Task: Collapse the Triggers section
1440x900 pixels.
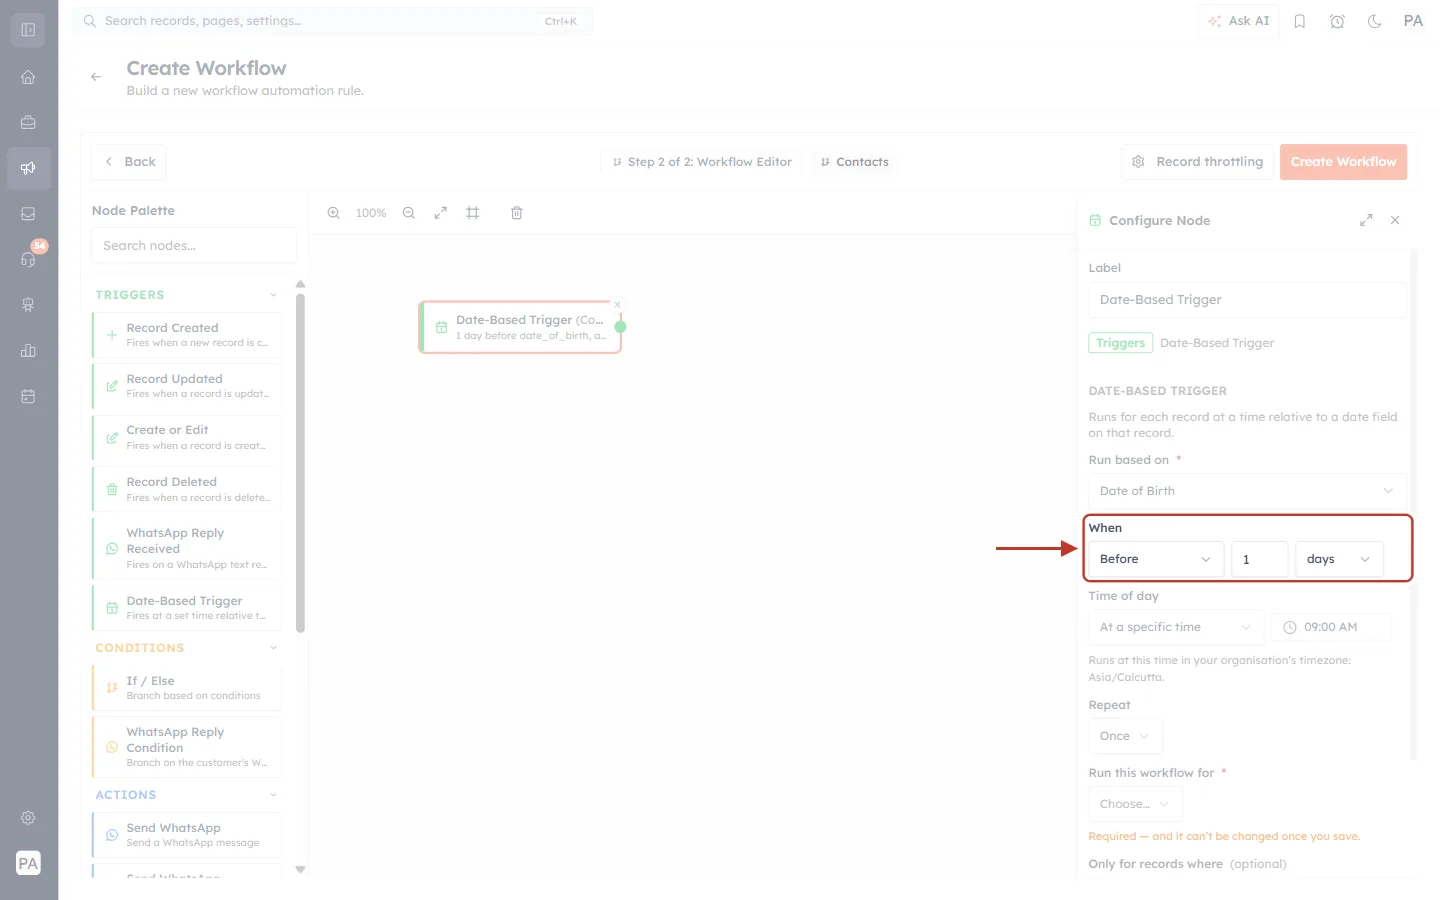Action: 274,295
